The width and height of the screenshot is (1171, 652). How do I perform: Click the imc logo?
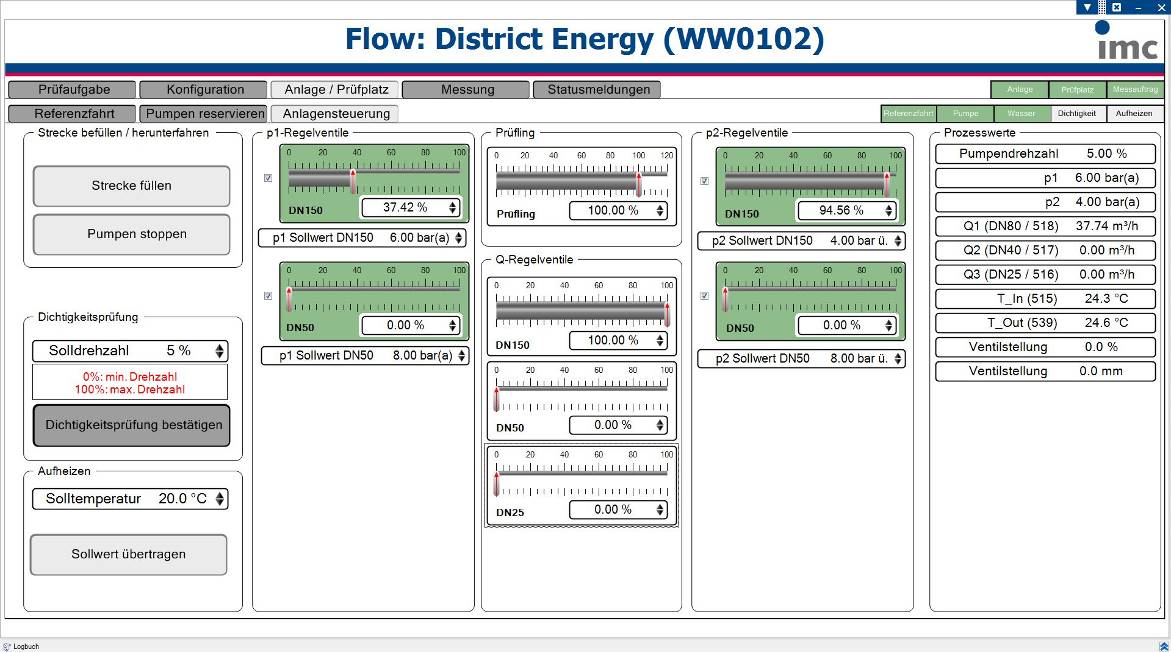(1126, 40)
